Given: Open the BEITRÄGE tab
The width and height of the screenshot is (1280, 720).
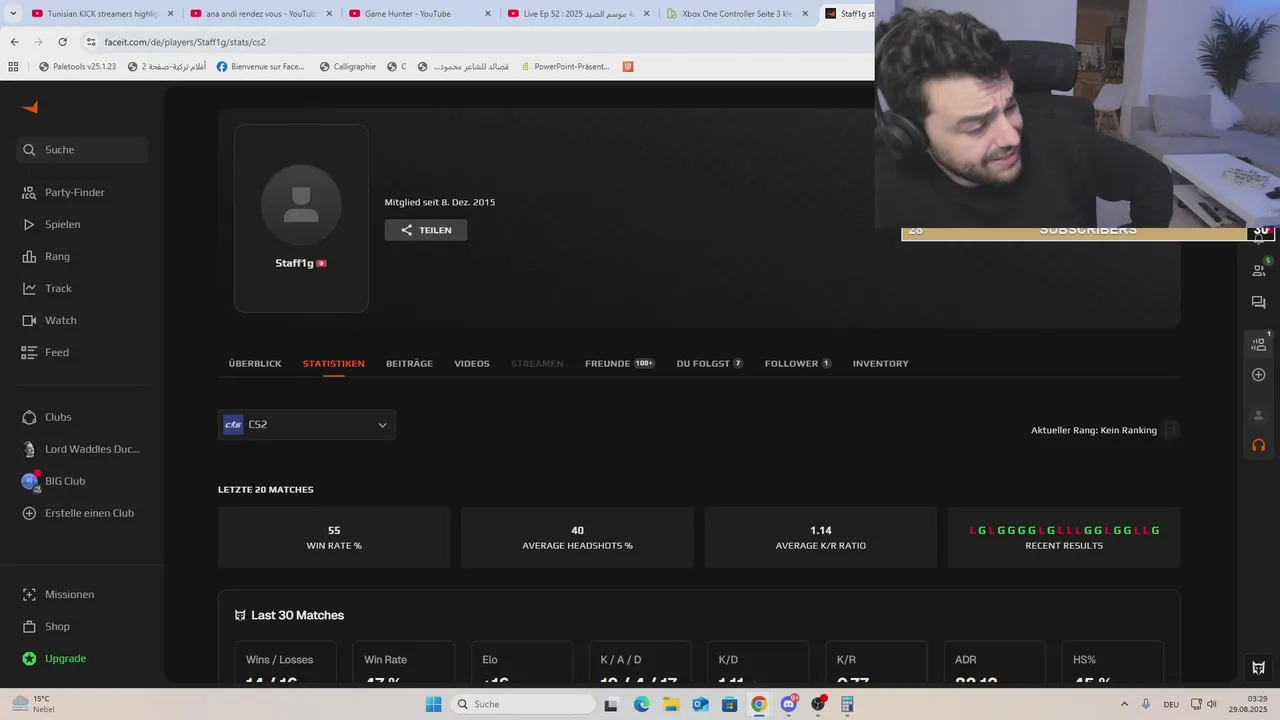Looking at the screenshot, I should point(409,364).
